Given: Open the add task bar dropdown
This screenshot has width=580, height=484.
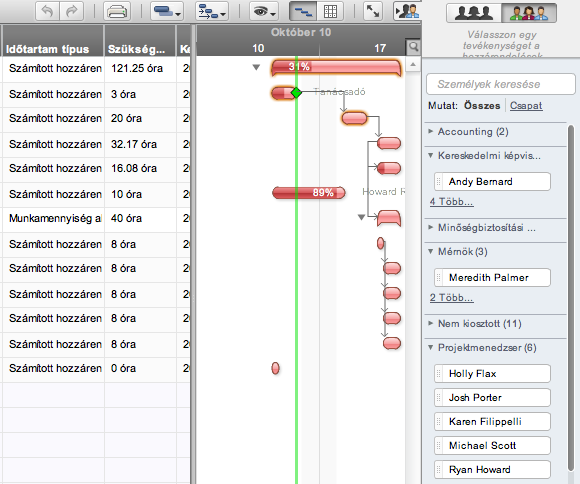Looking at the screenshot, I should (167, 11).
